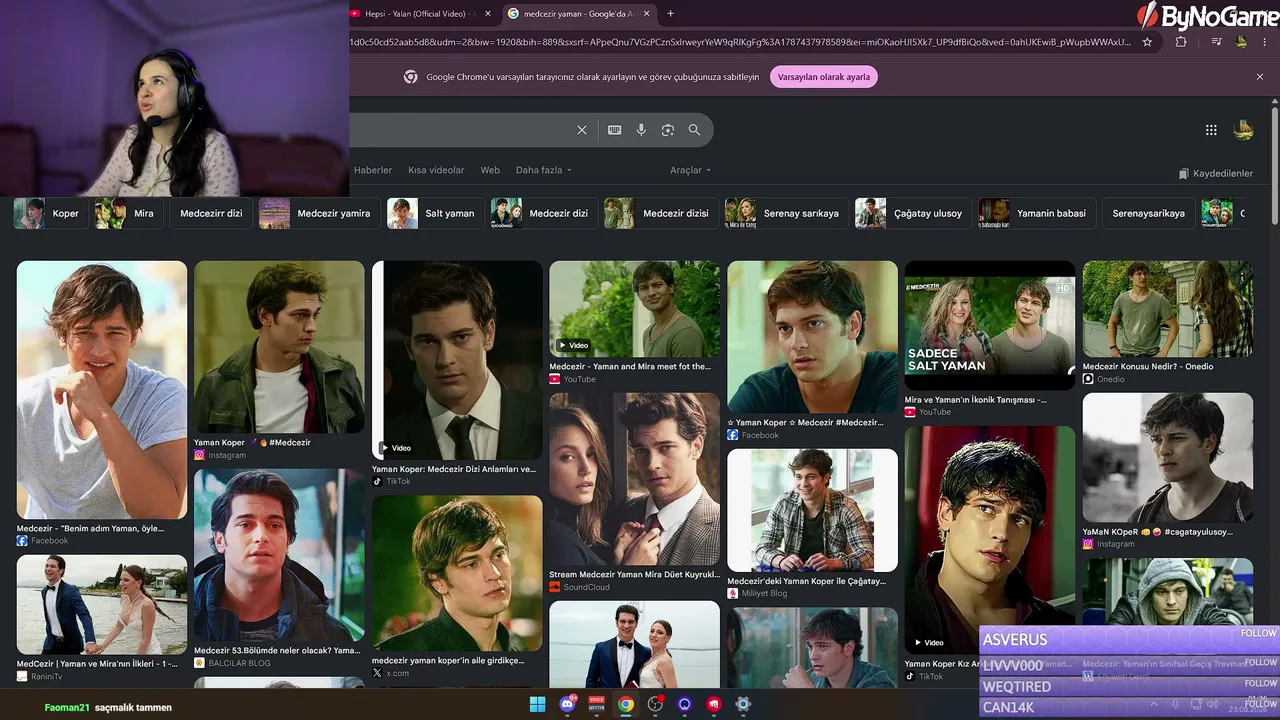The width and height of the screenshot is (1280, 720).
Task: Click 'Faoman21' chat username
Action: [x=67, y=708]
